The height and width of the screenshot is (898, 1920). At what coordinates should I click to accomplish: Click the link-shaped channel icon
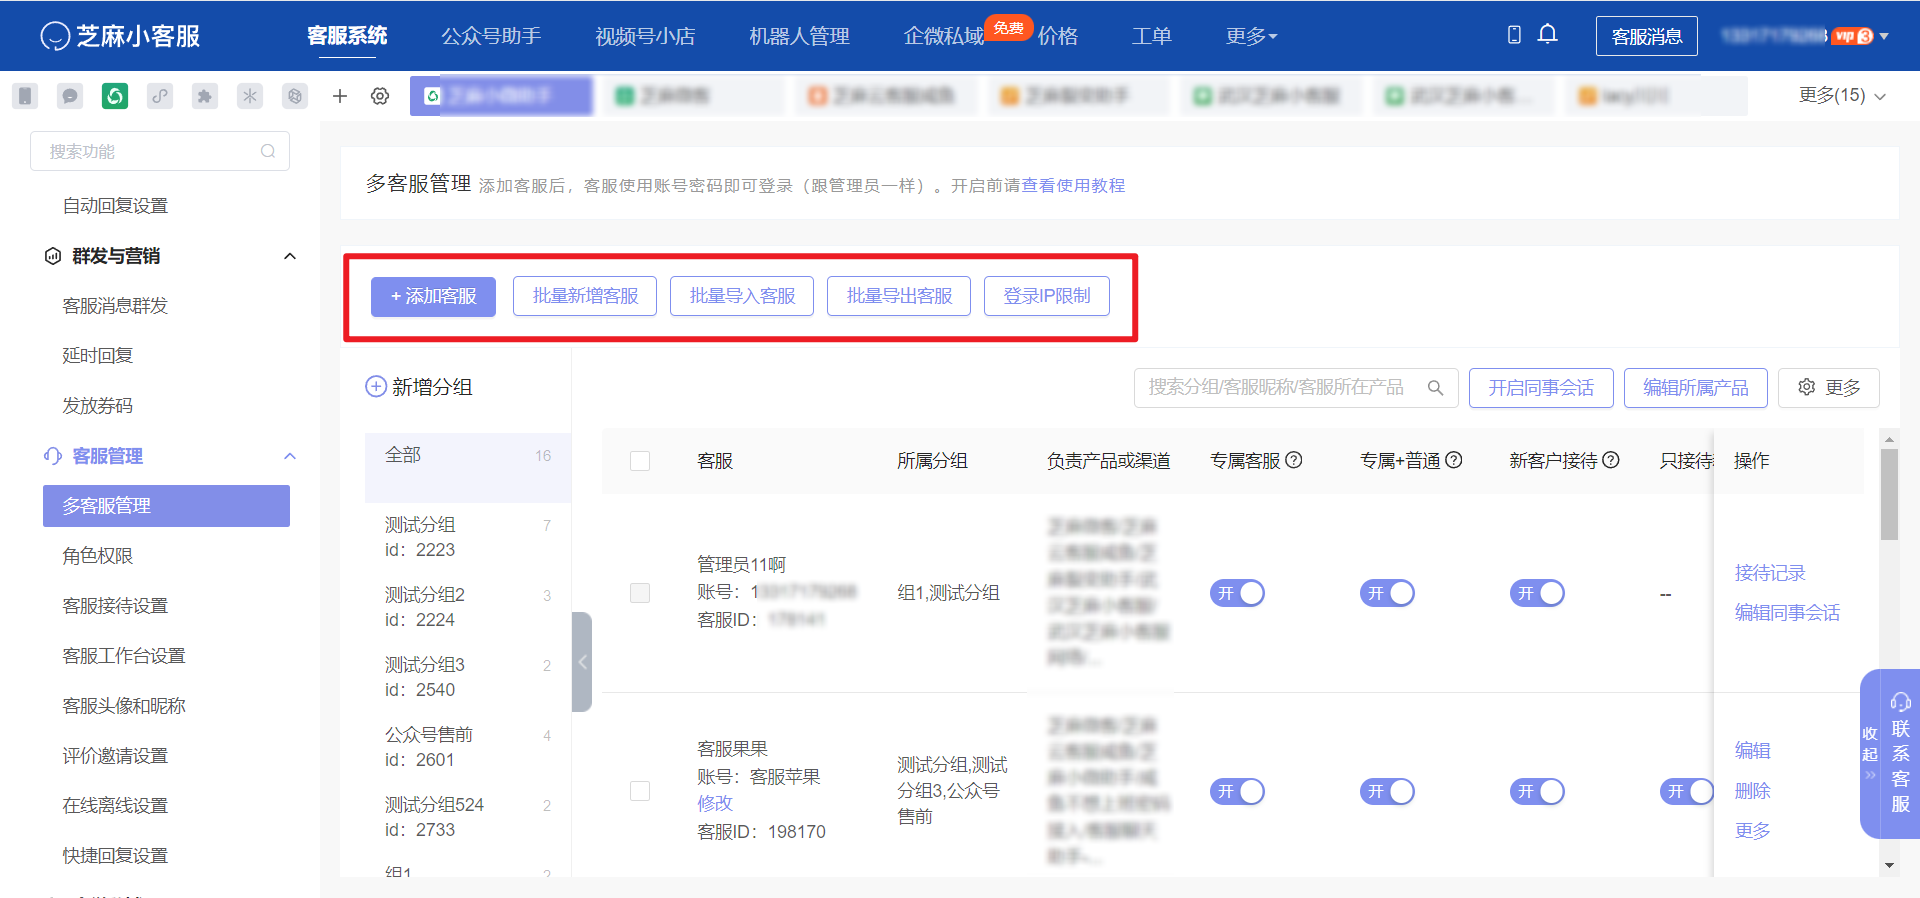pyautogui.click(x=160, y=96)
